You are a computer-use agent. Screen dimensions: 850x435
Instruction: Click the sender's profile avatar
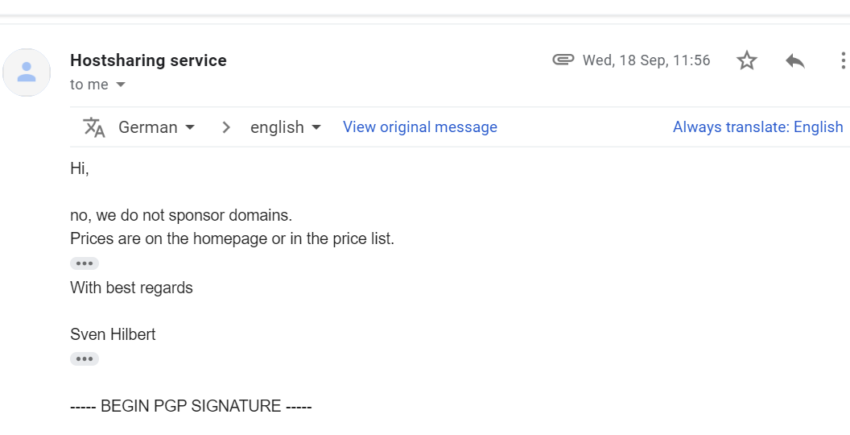pos(27,72)
